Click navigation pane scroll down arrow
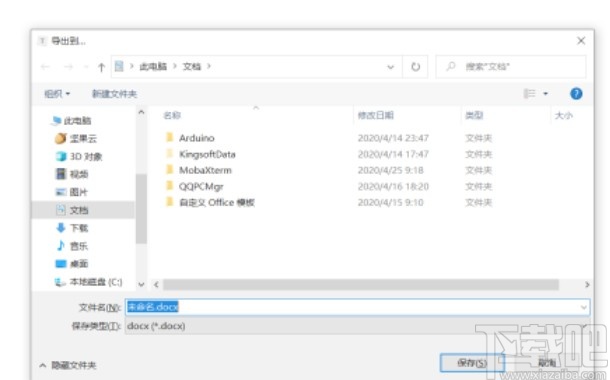610x380 pixels. (x=141, y=284)
